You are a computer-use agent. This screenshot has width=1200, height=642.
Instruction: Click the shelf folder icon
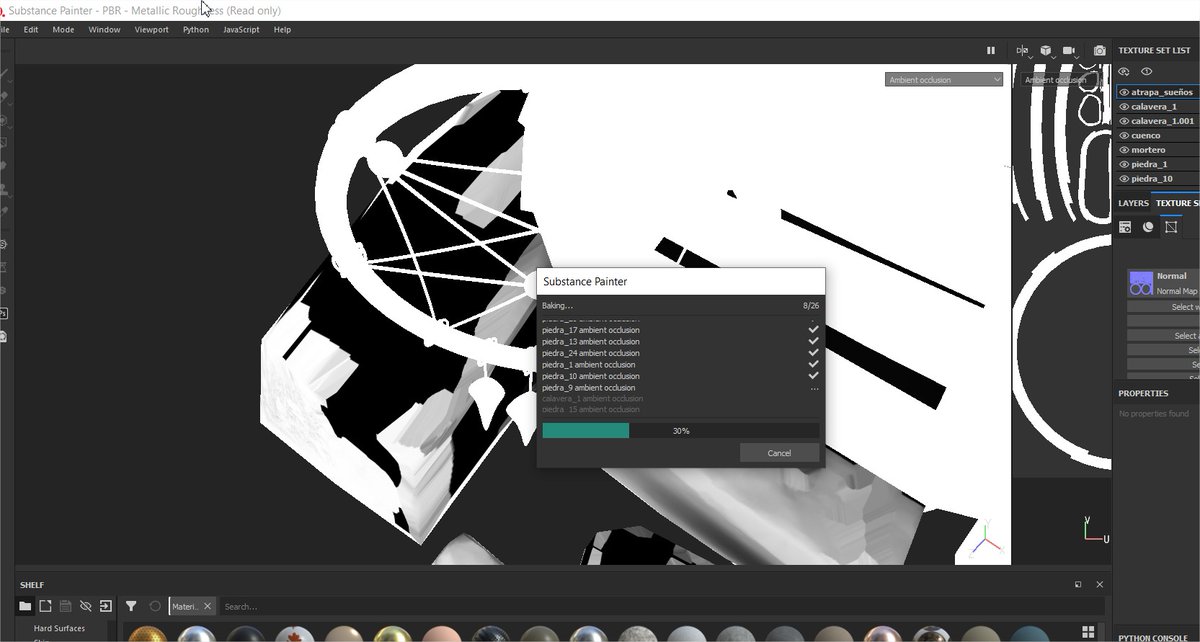[25, 606]
